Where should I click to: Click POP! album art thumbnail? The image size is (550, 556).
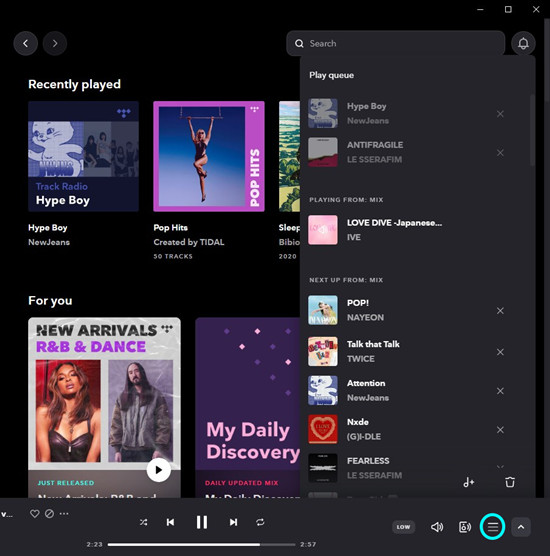point(323,310)
